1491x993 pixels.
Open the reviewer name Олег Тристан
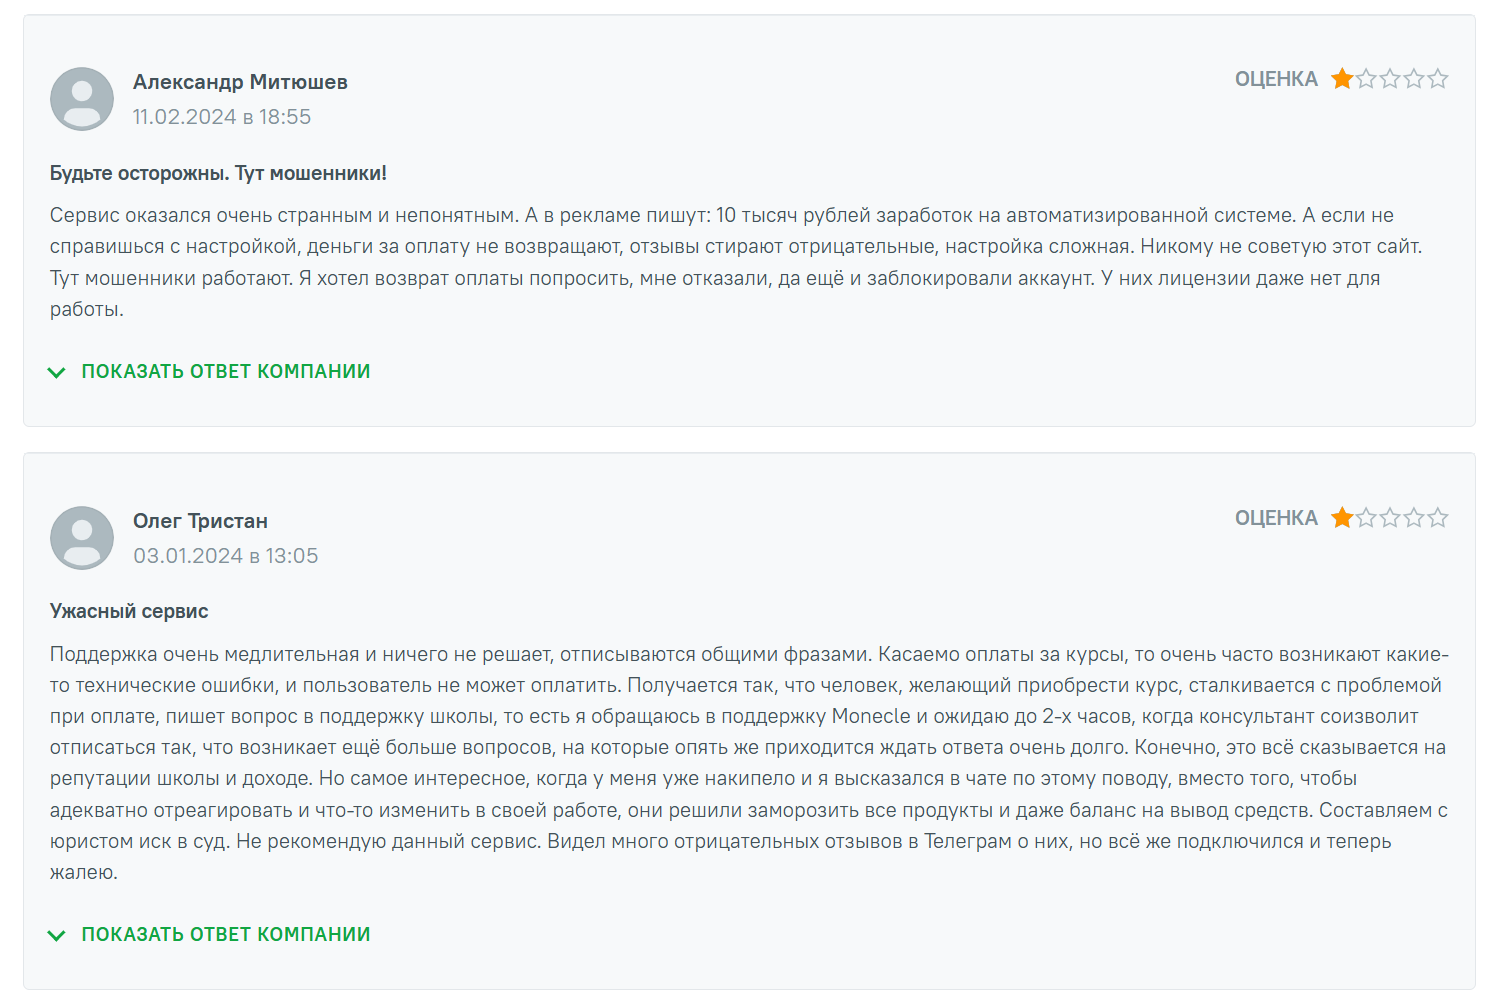[200, 521]
